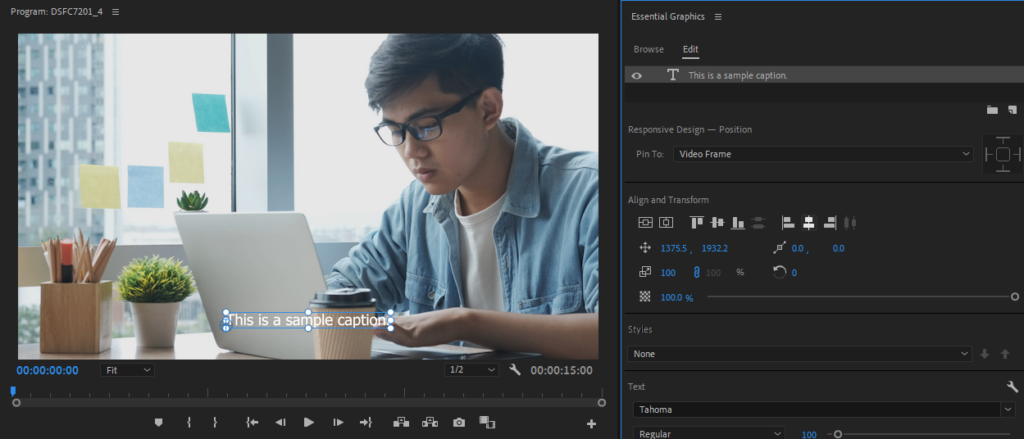
Task: Toggle the responsive design pin widget
Action: coord(1002,154)
